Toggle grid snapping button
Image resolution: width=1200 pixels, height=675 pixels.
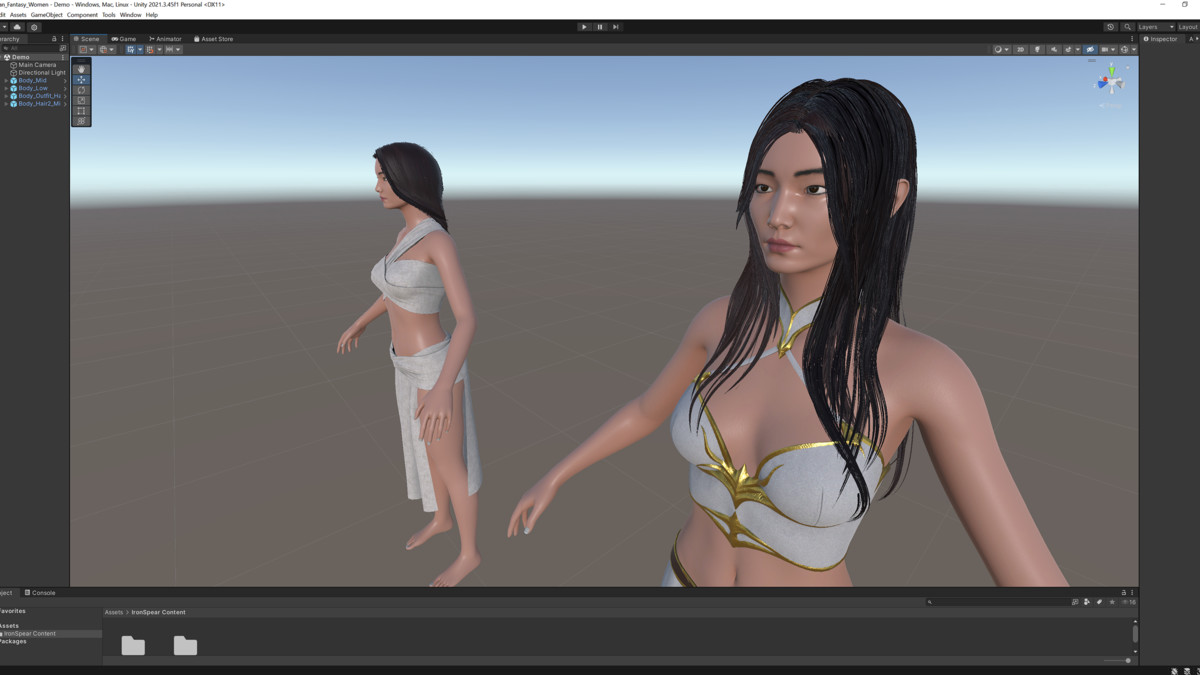pos(151,49)
